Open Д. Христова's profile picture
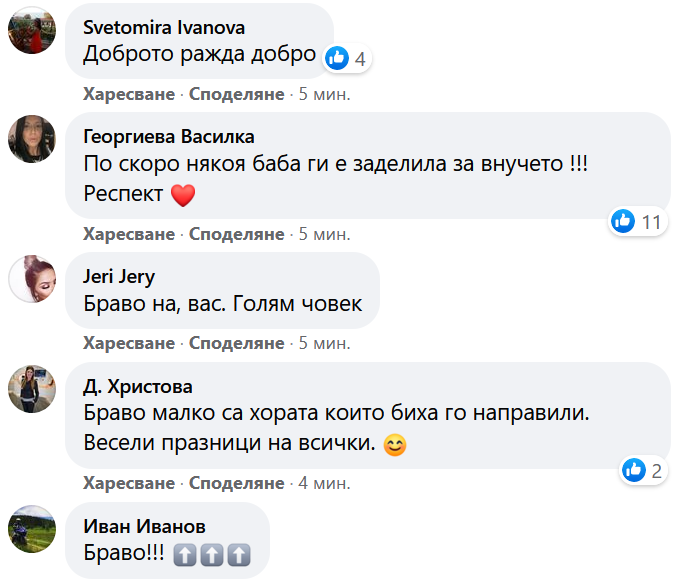This screenshot has height=579, width=682. tap(32, 388)
